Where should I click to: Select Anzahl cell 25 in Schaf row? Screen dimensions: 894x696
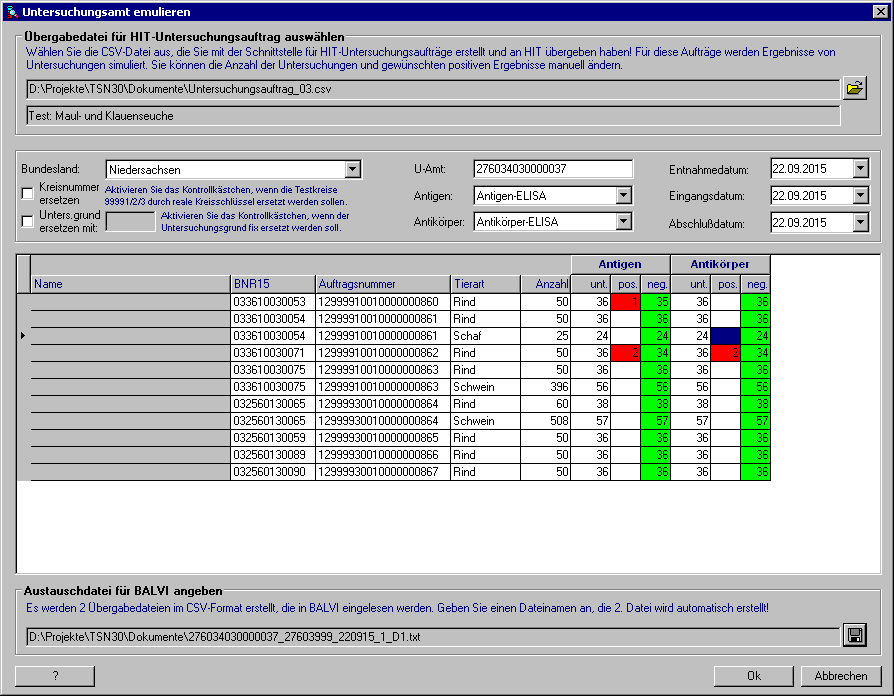546,336
